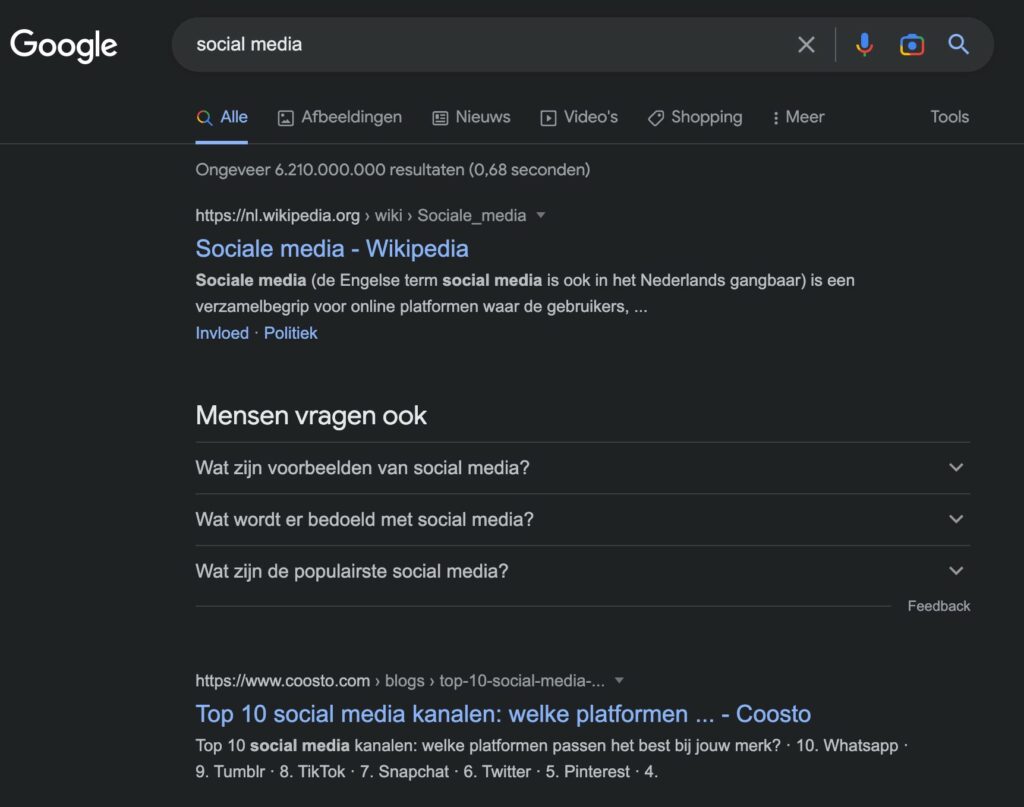
Task: Focus the search input with 'social media'
Action: [x=483, y=44]
